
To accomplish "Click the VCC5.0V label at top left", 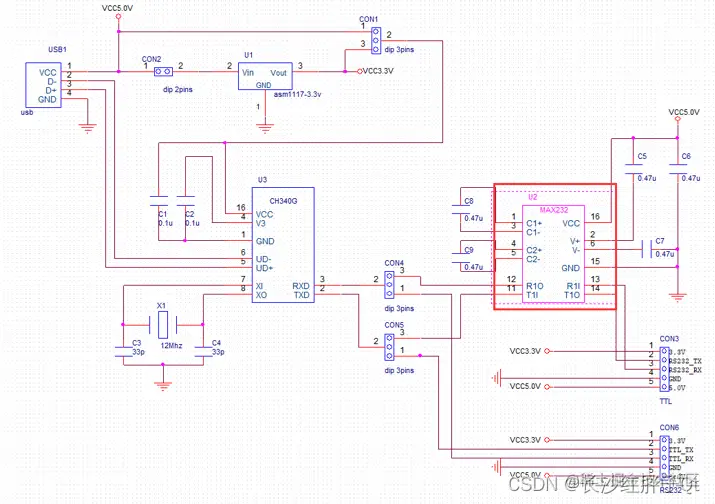I will (x=118, y=8).
